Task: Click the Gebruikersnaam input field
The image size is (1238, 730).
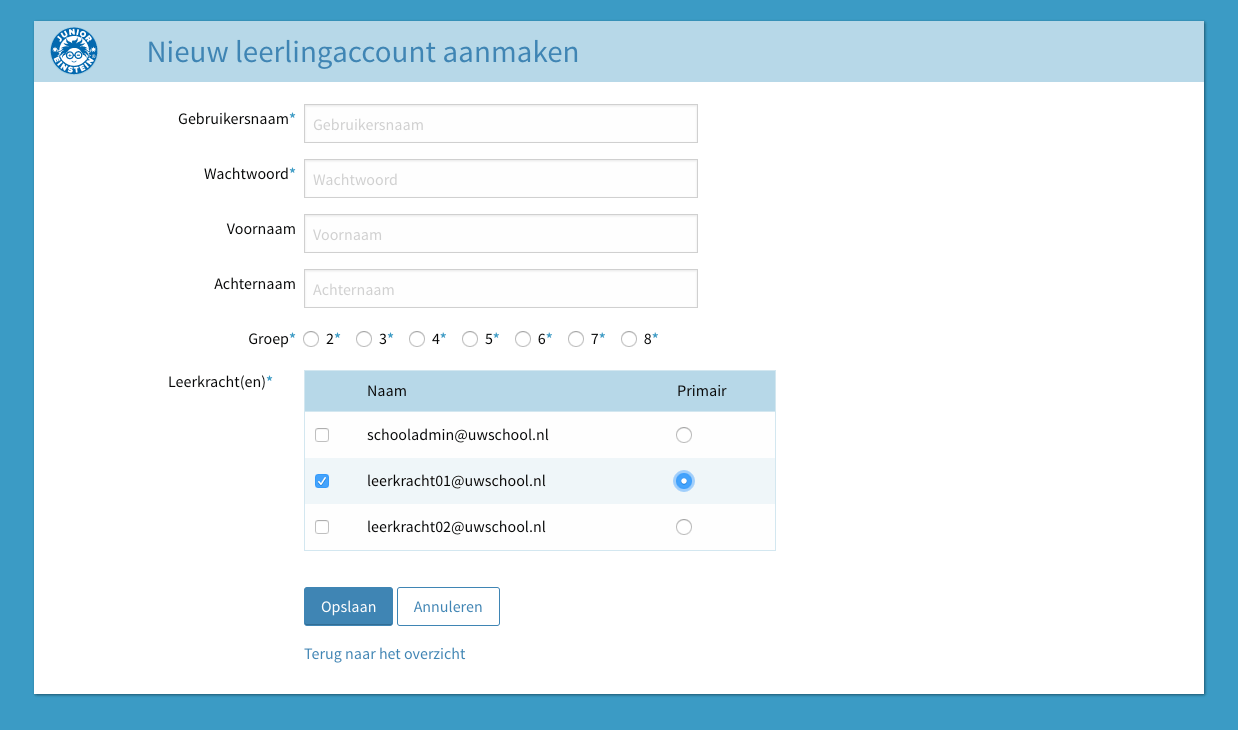Action: pyautogui.click(x=500, y=124)
